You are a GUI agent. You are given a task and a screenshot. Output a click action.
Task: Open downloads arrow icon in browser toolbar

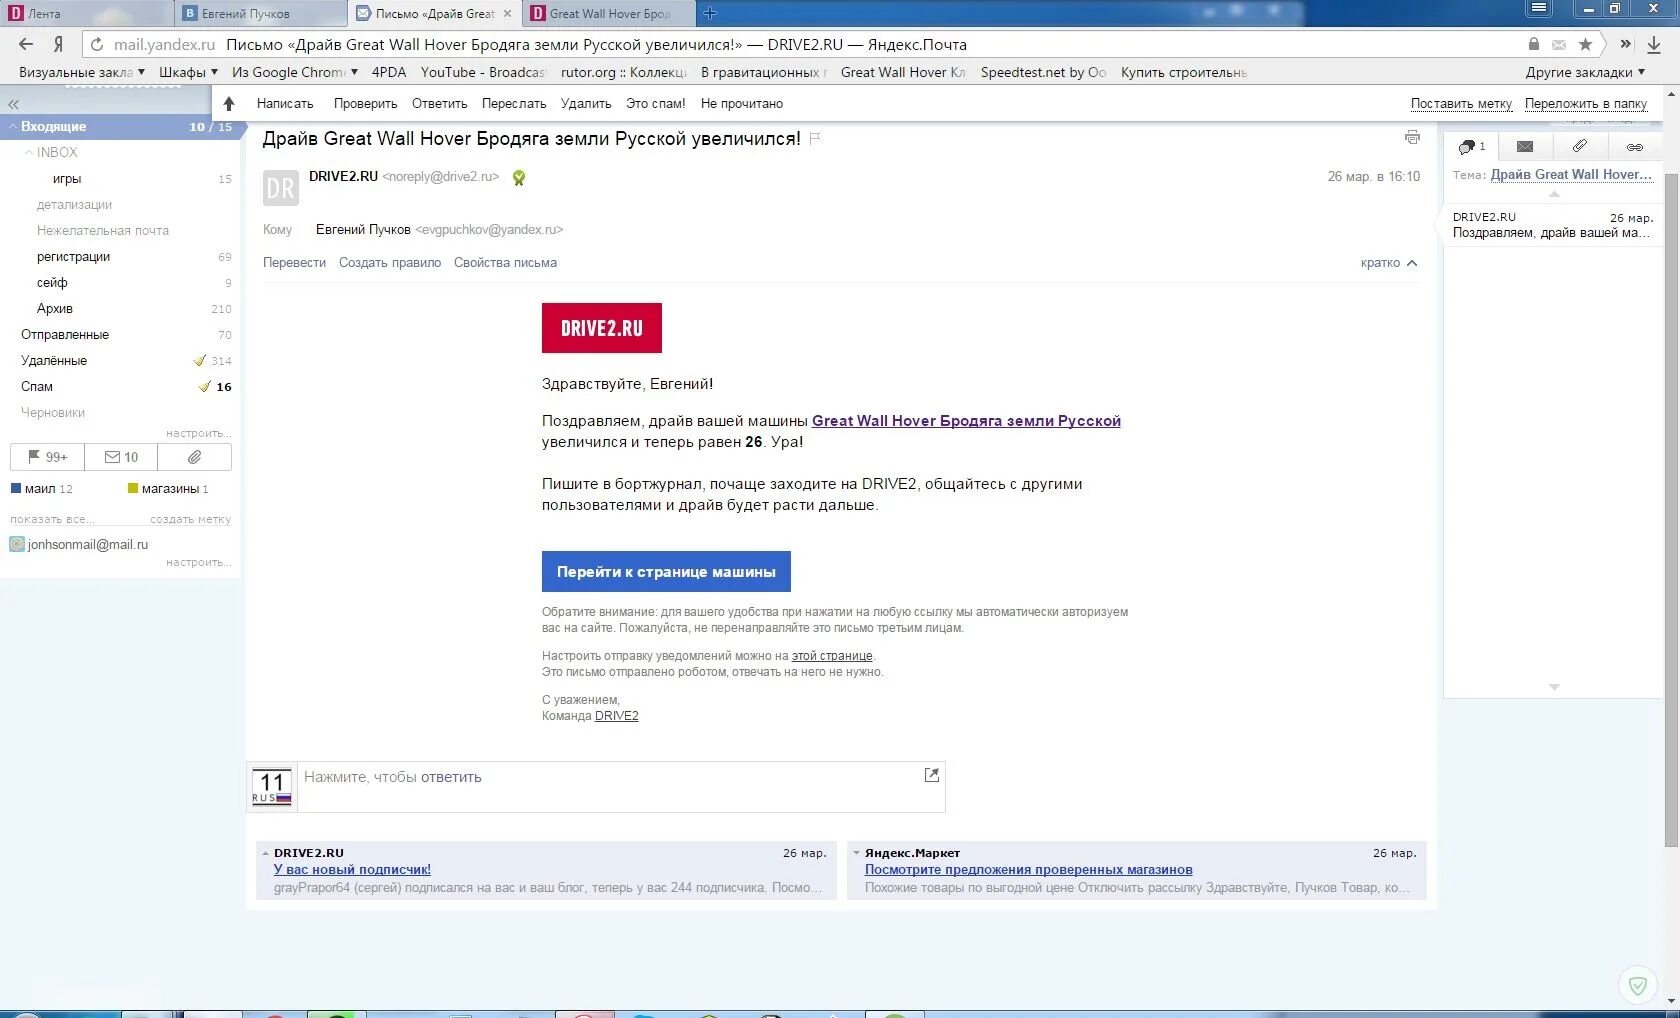coord(1654,44)
